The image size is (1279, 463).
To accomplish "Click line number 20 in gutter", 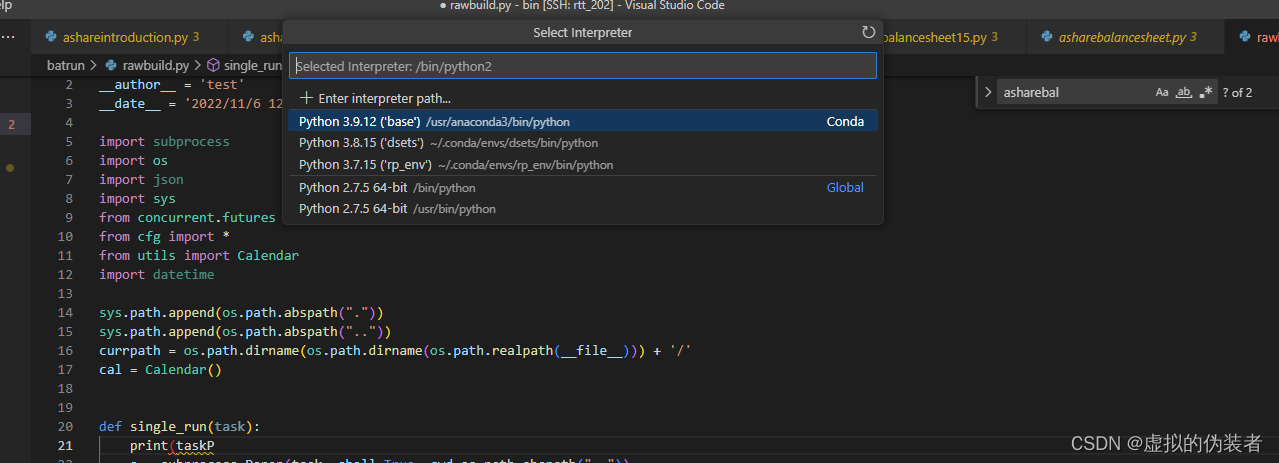I will (66, 426).
